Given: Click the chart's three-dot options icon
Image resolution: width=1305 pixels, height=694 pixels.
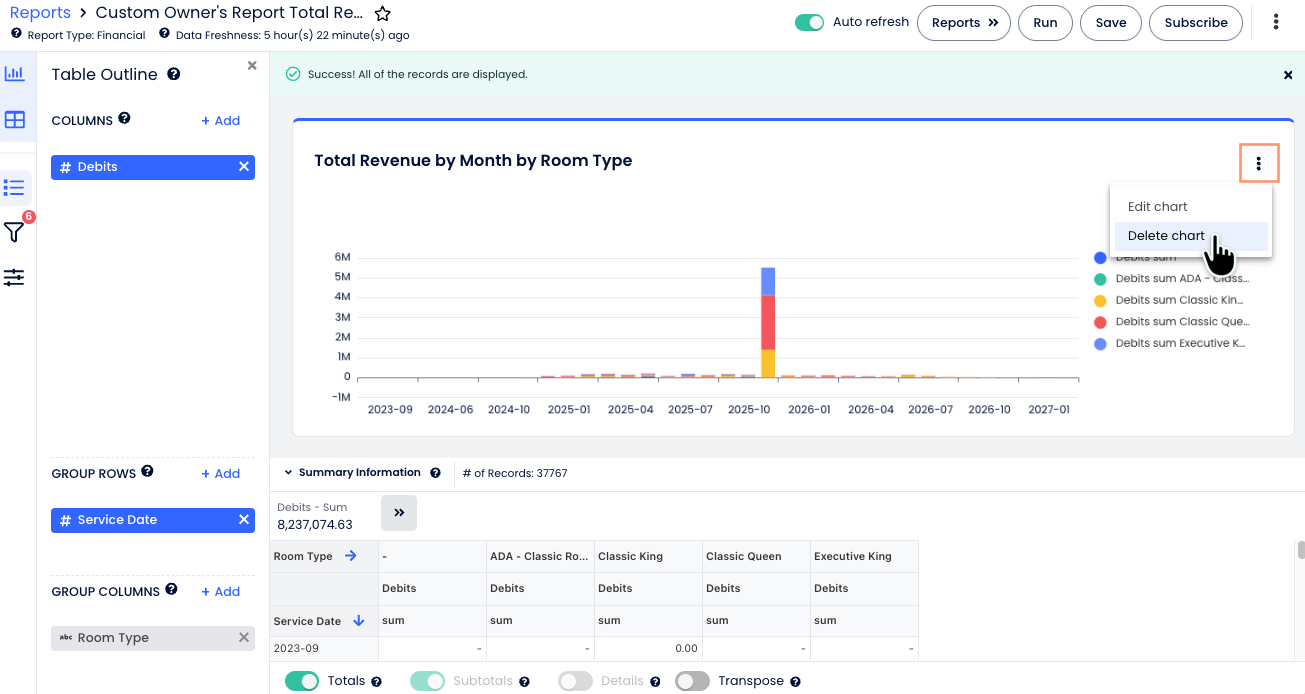Looking at the screenshot, I should [x=1259, y=163].
